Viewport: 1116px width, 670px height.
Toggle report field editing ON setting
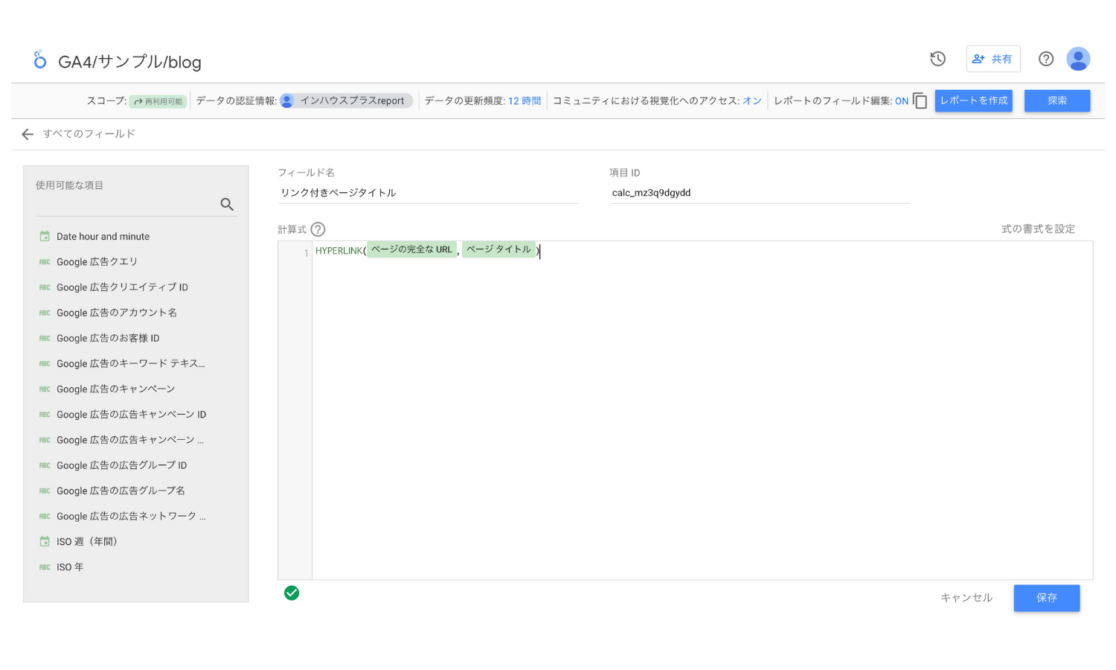901,101
